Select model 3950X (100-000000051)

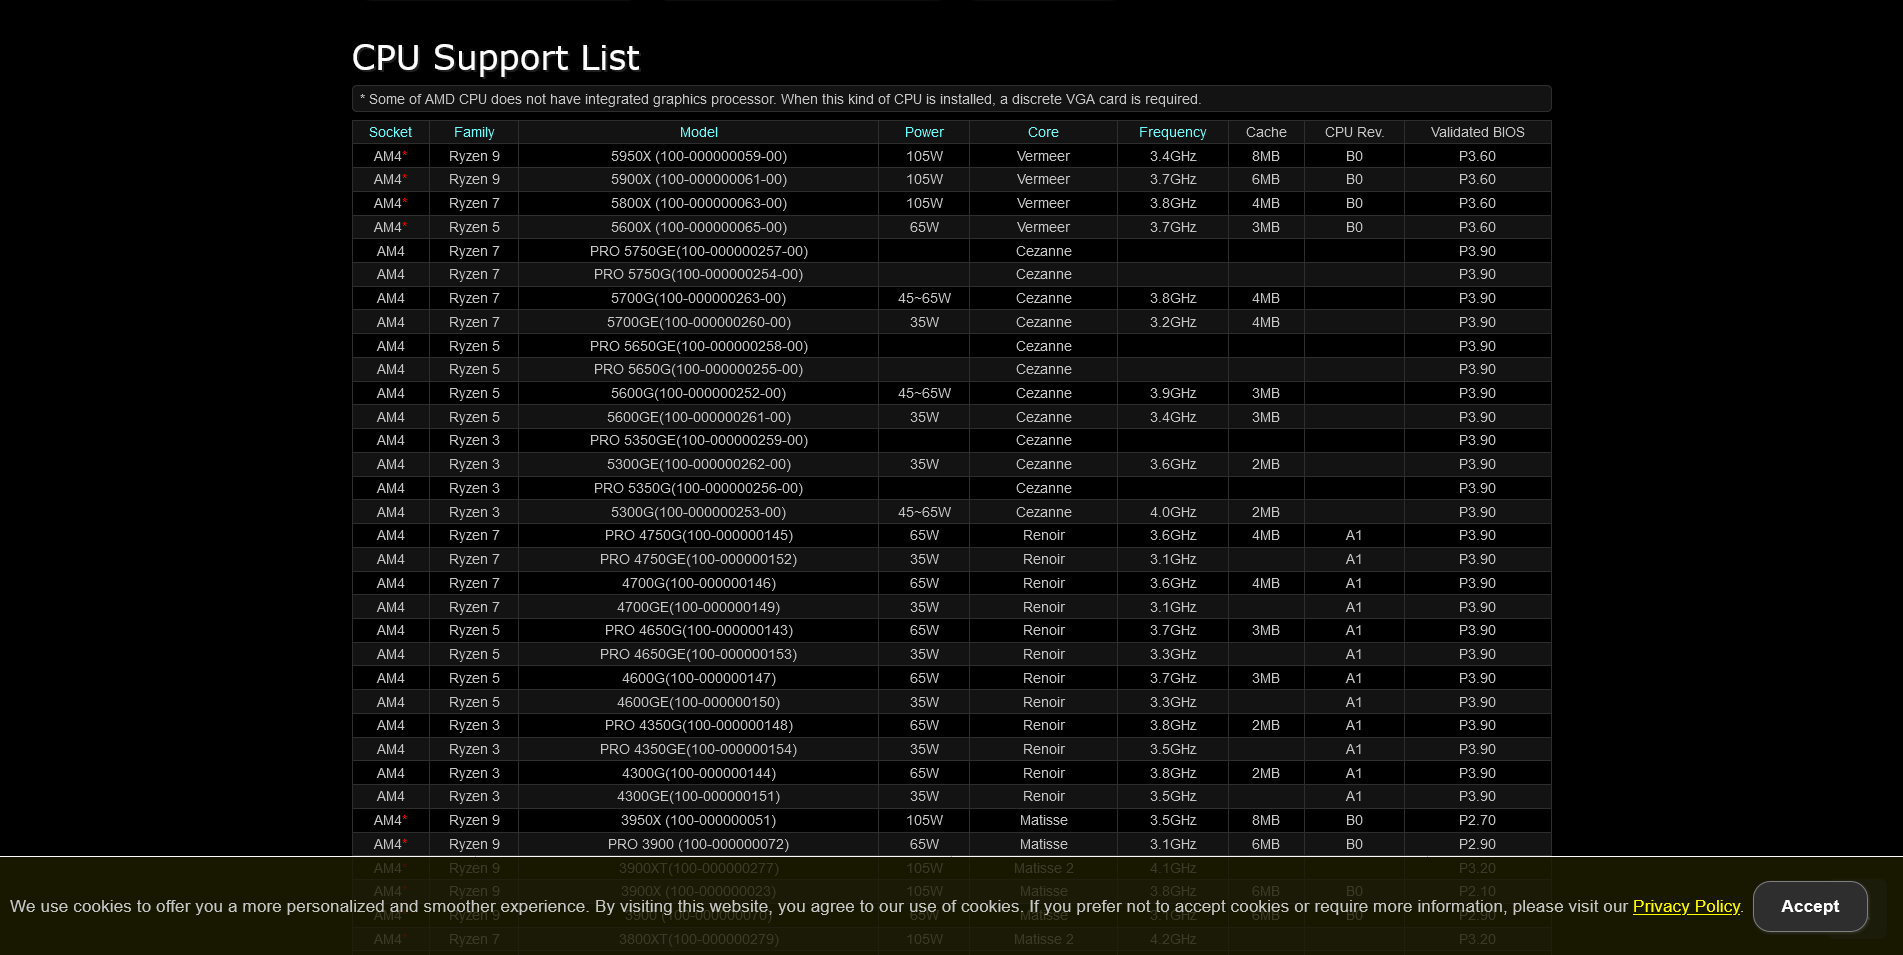click(x=699, y=820)
